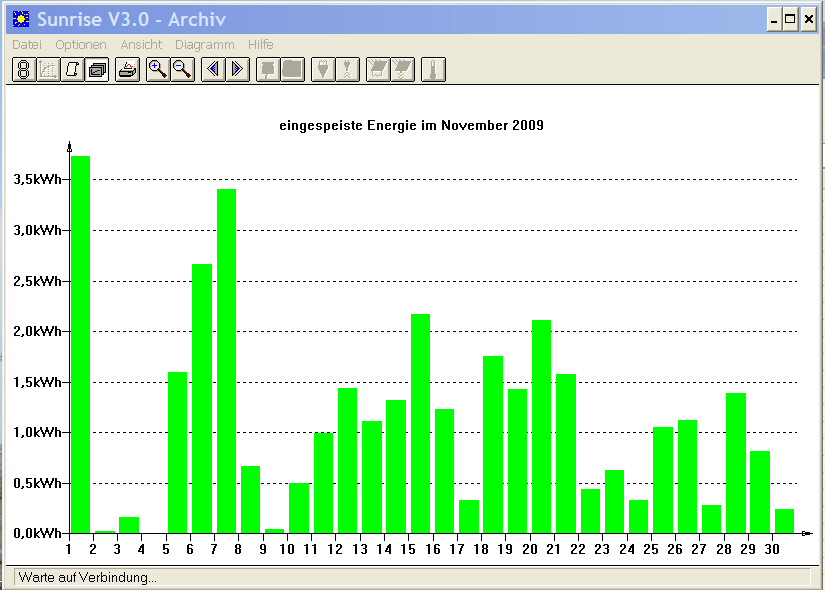Click the tallest bar for day 1
This screenshot has height=590, width=825.
point(81,345)
